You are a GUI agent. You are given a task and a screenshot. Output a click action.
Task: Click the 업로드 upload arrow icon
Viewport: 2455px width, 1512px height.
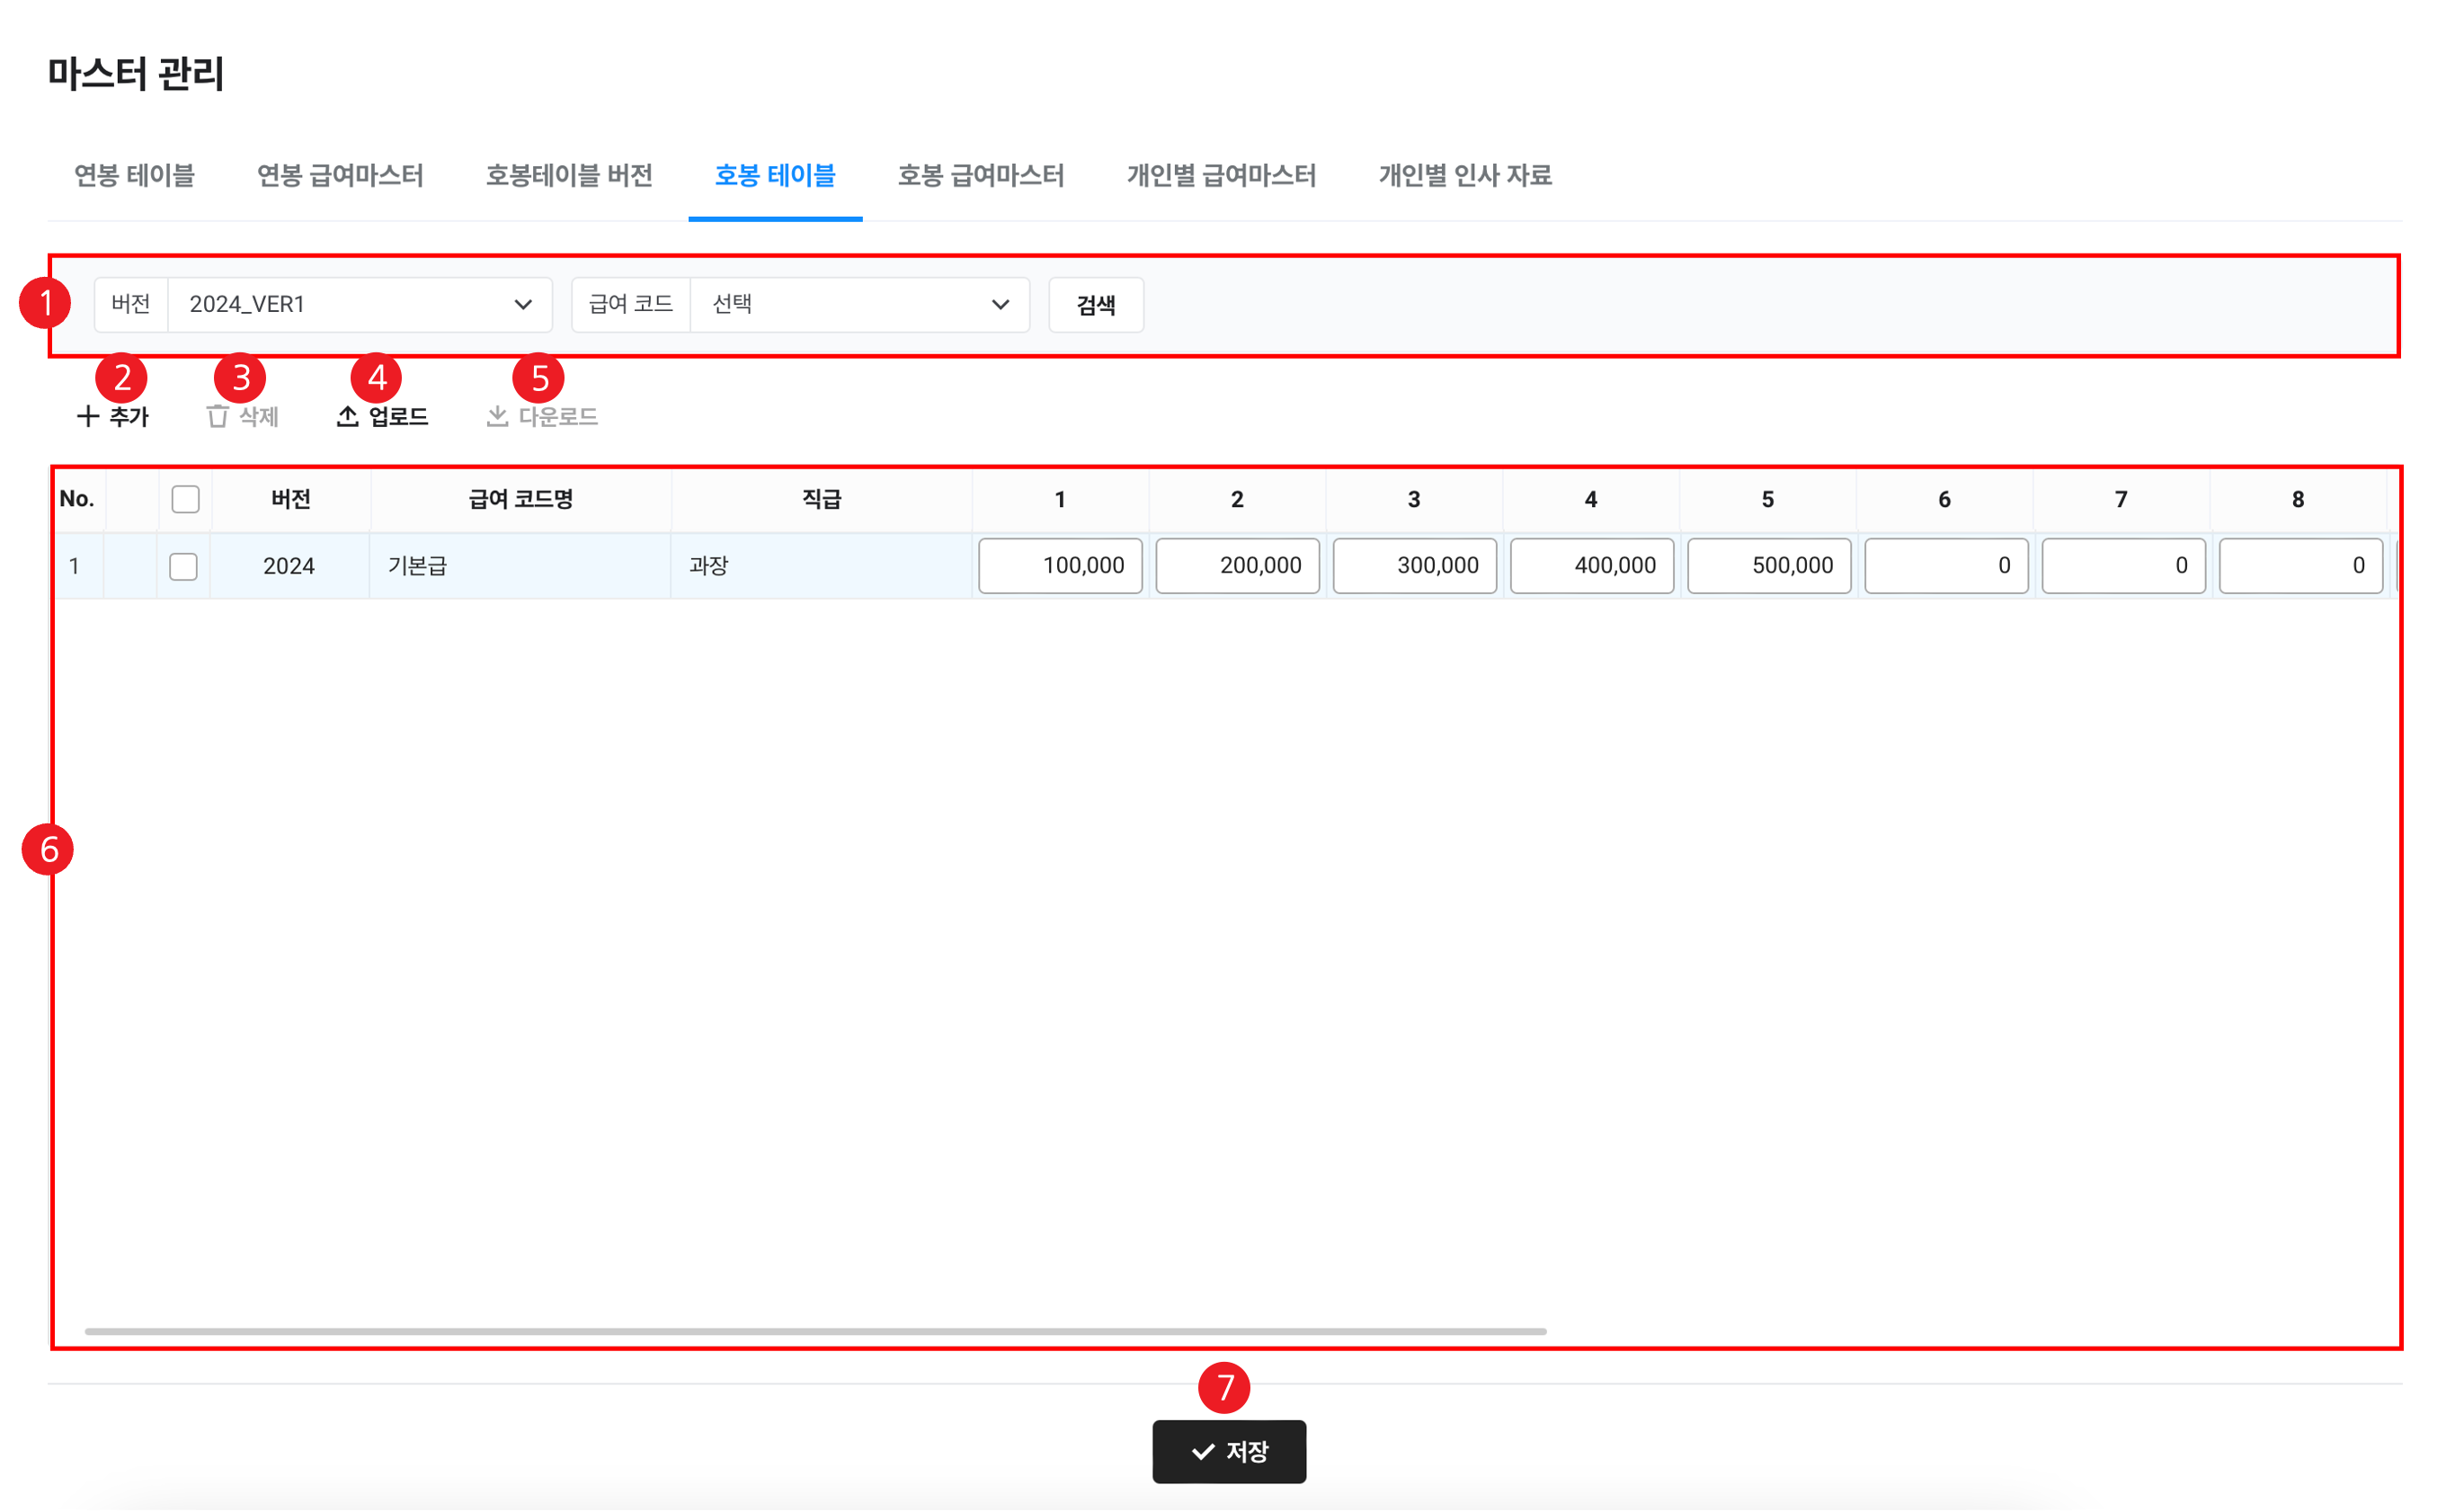(347, 416)
